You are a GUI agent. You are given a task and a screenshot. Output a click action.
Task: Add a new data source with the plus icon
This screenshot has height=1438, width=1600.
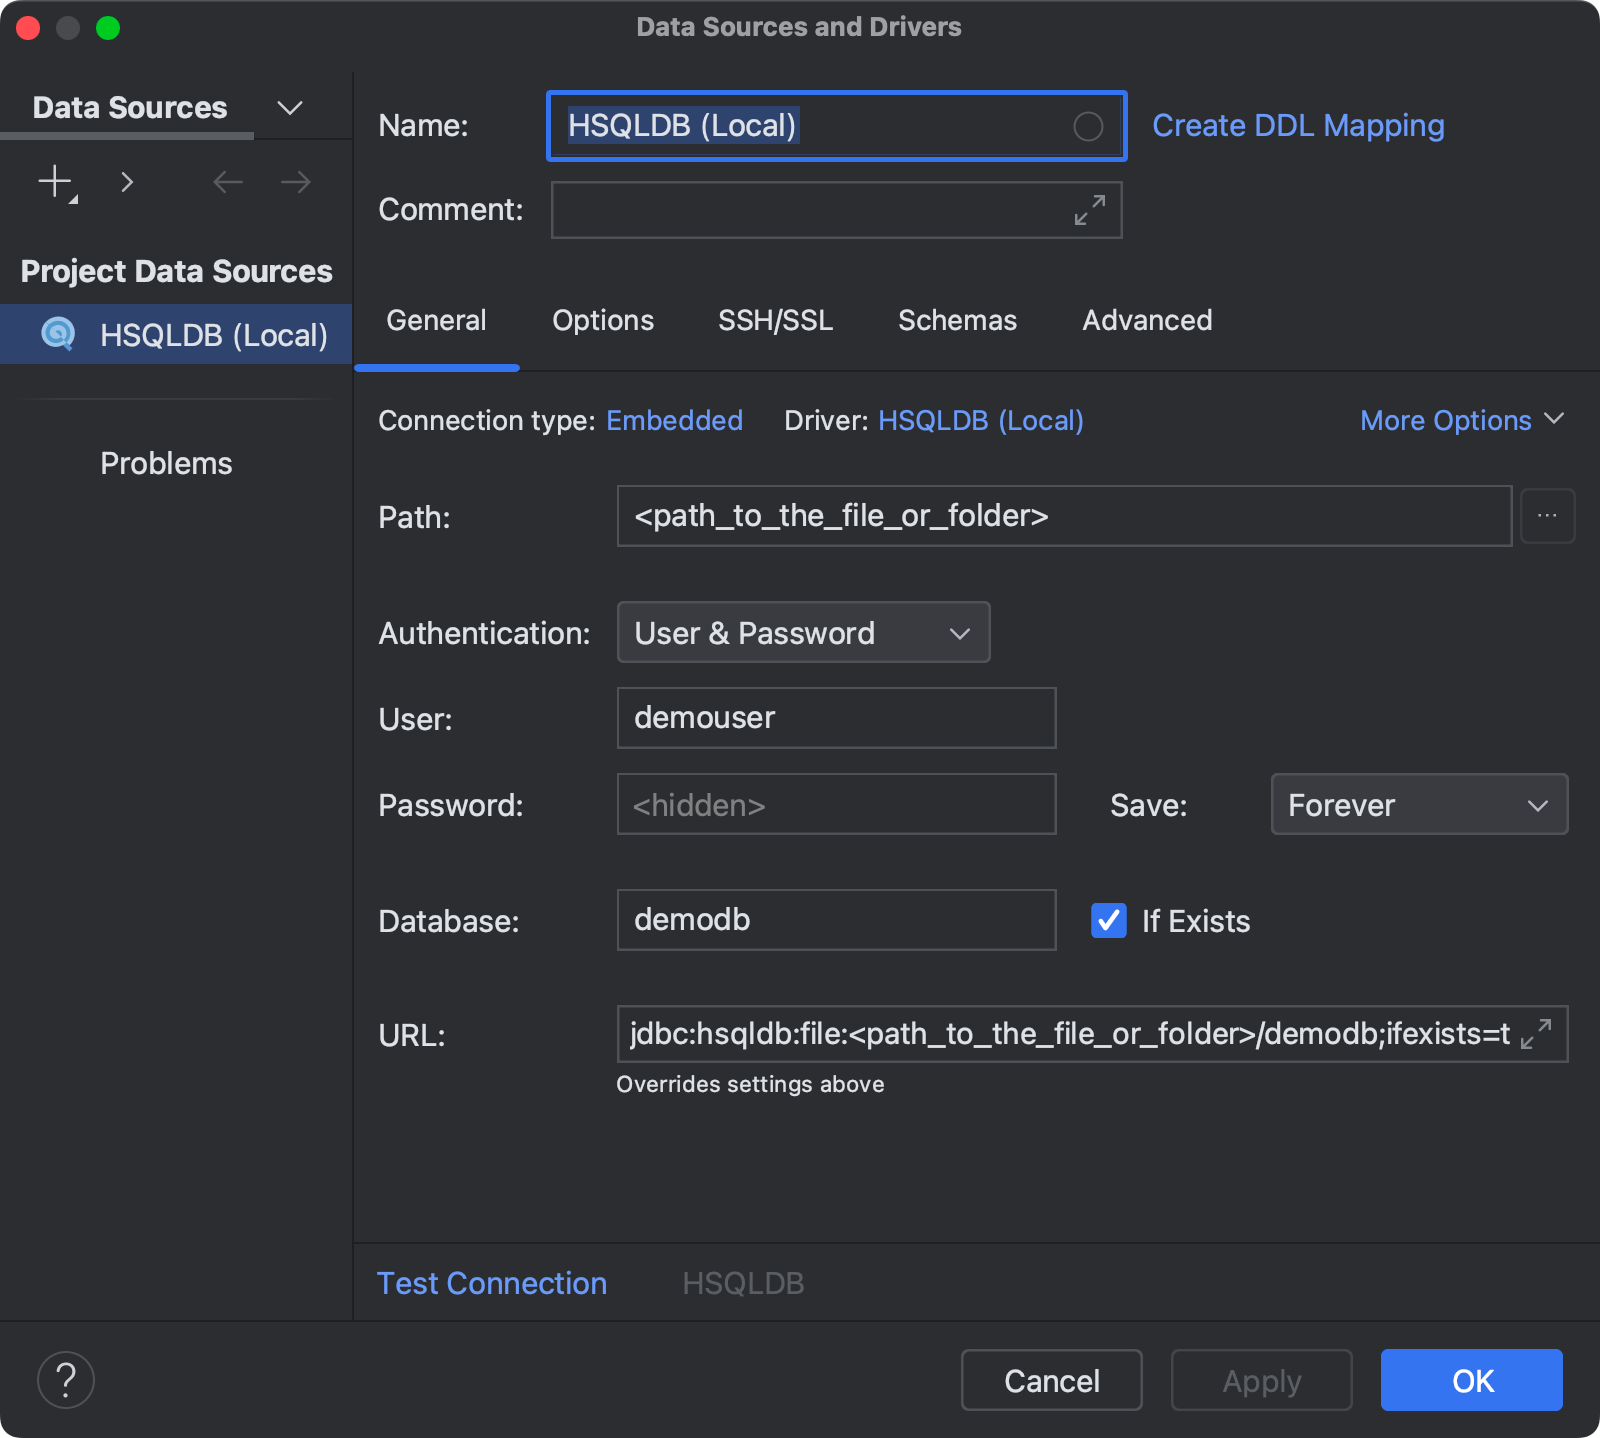tap(53, 180)
